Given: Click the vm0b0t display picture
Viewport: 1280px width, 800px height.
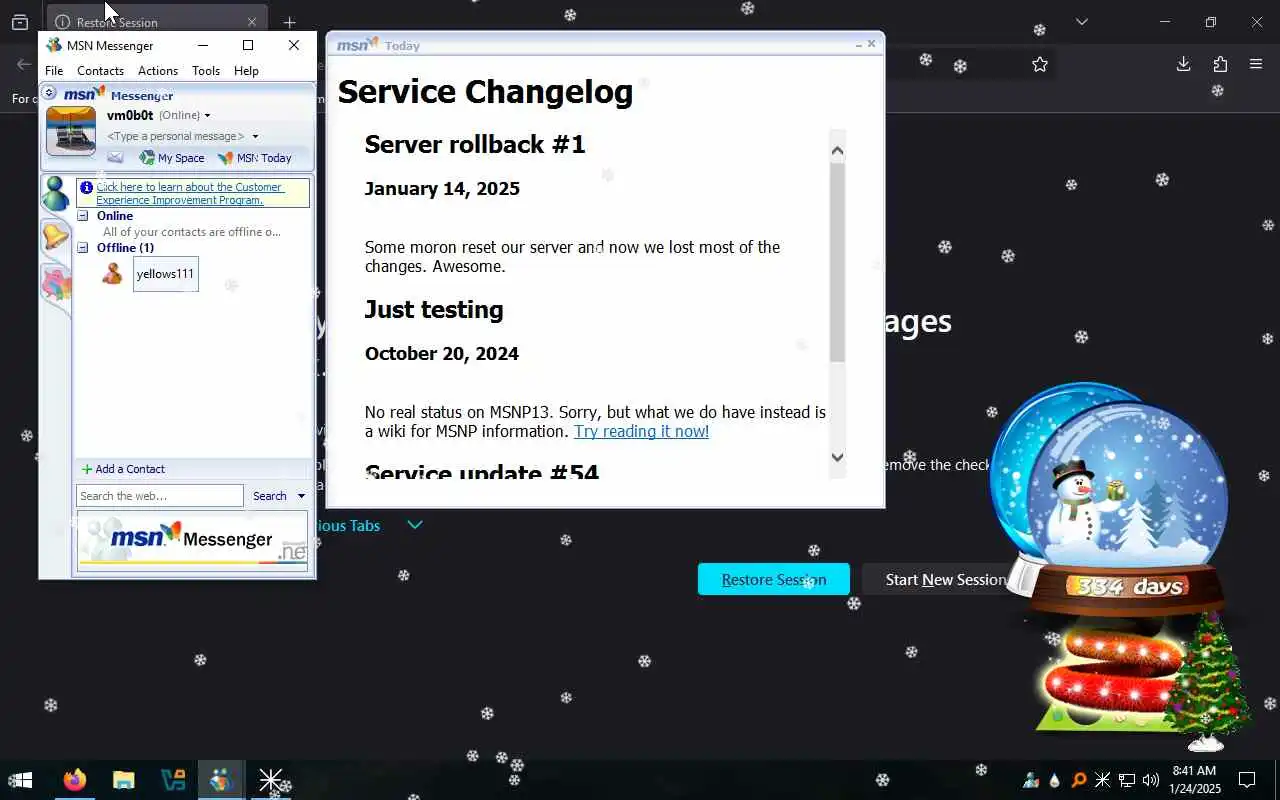Looking at the screenshot, I should pyautogui.click(x=71, y=131).
